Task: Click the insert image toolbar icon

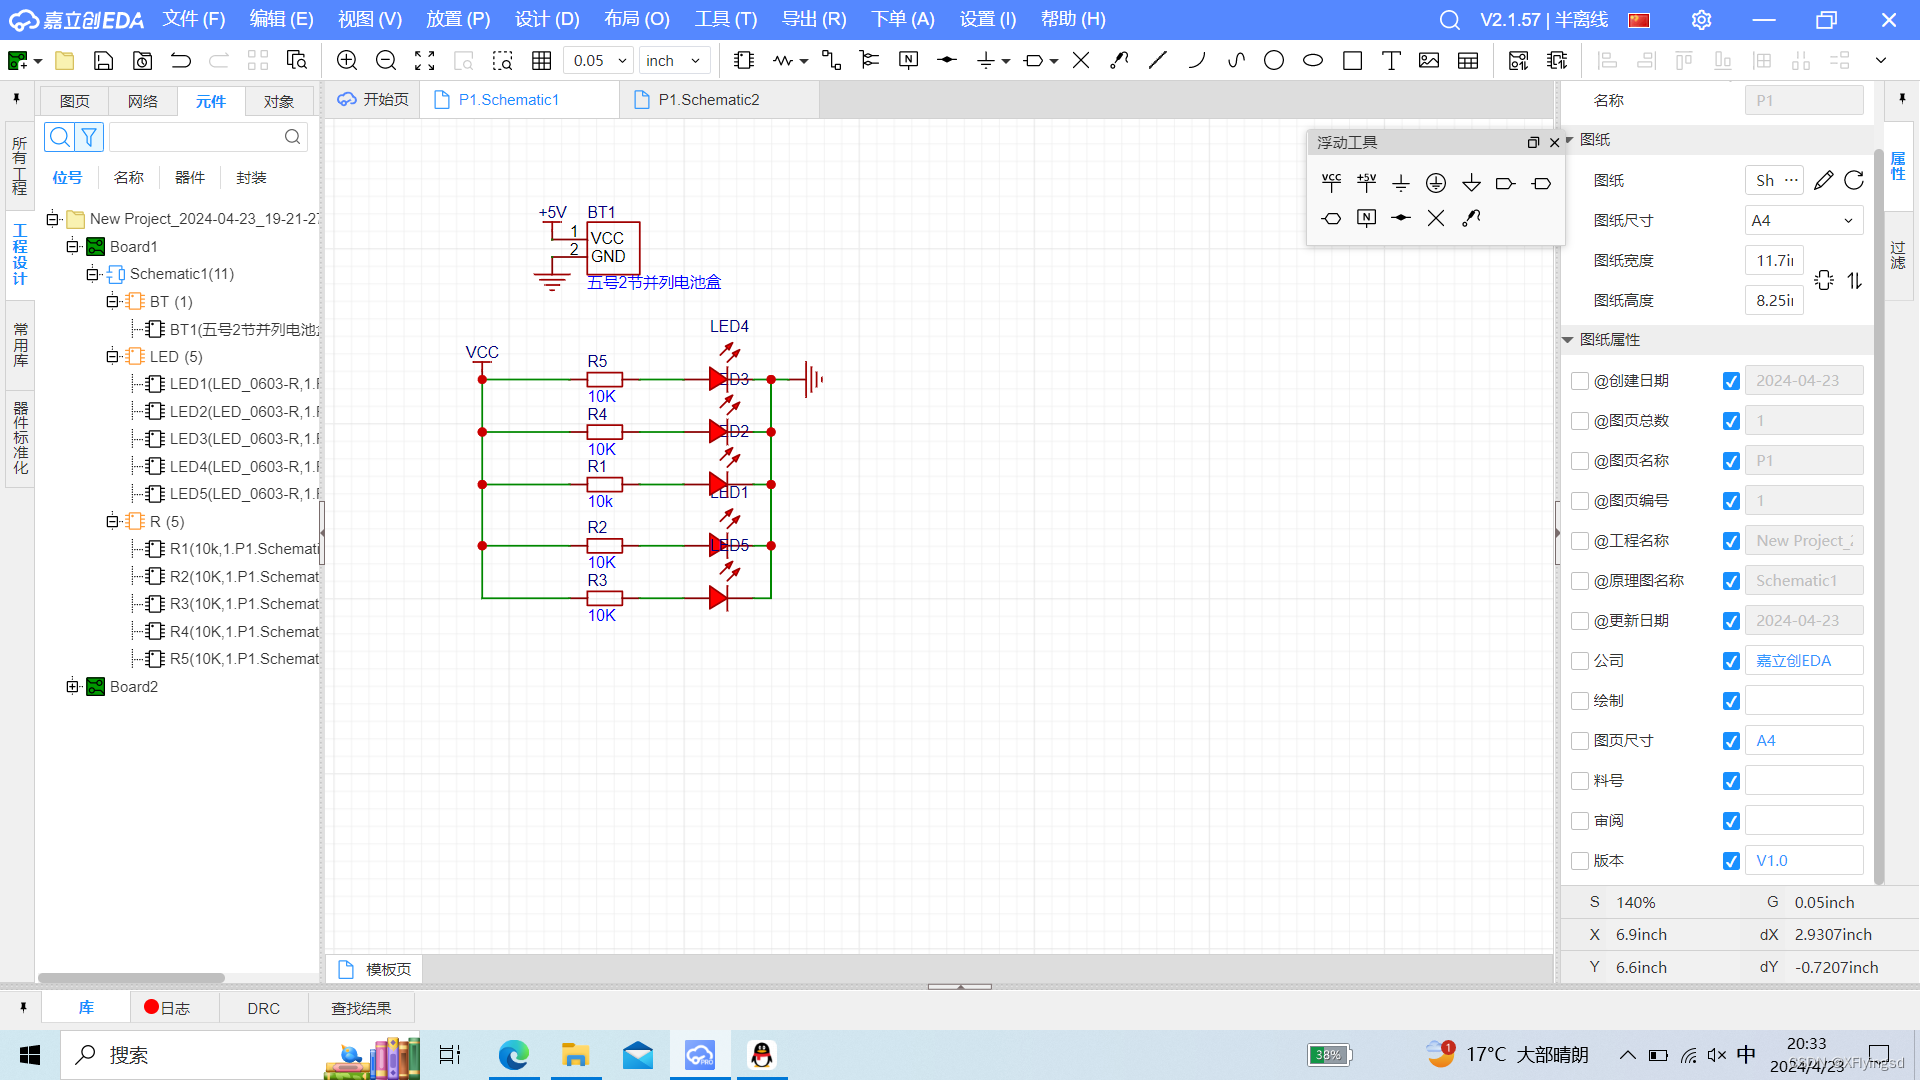Action: (1429, 61)
